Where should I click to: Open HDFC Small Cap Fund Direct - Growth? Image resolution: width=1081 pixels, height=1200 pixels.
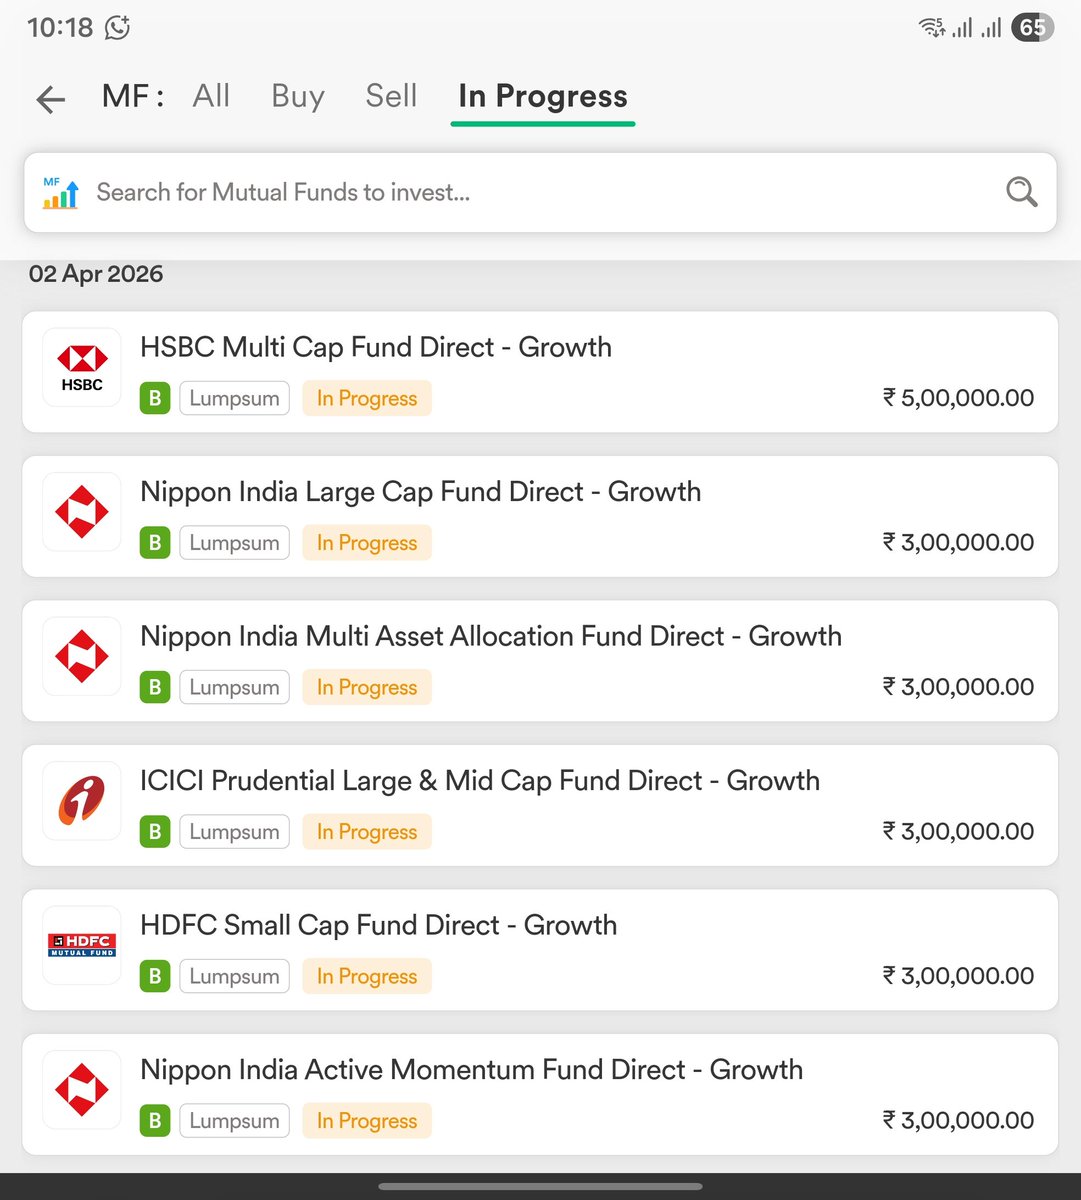click(x=540, y=950)
